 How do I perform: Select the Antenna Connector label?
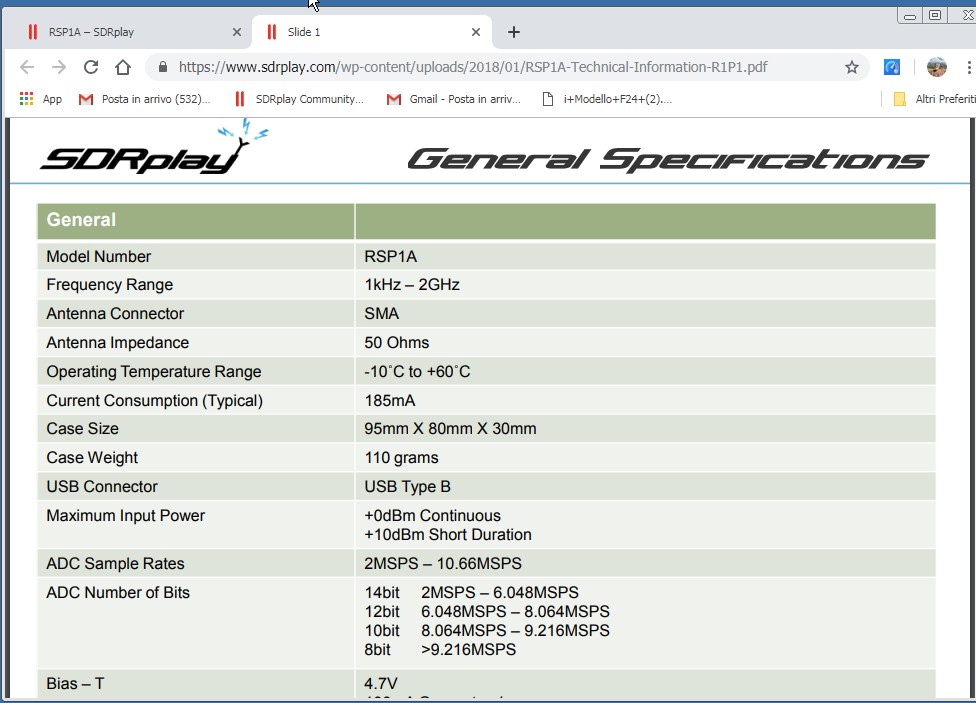pyautogui.click(x=115, y=314)
